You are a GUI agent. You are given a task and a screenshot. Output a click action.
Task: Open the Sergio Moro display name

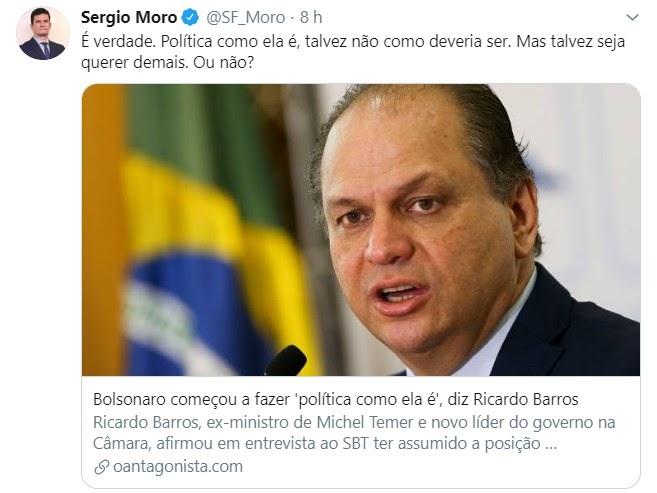coord(129,18)
